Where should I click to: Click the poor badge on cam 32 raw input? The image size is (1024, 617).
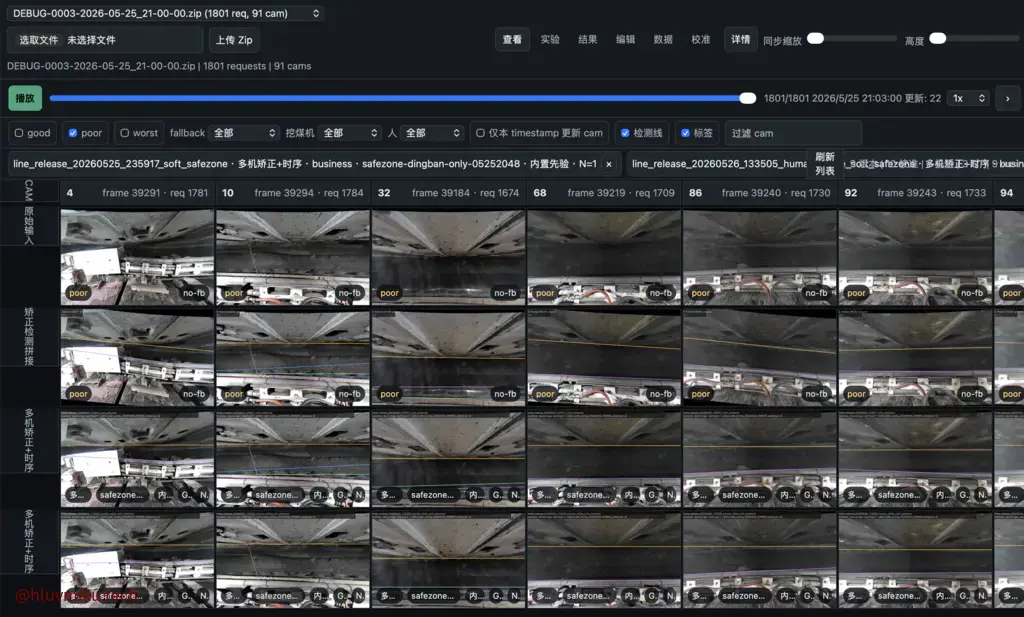(x=389, y=293)
